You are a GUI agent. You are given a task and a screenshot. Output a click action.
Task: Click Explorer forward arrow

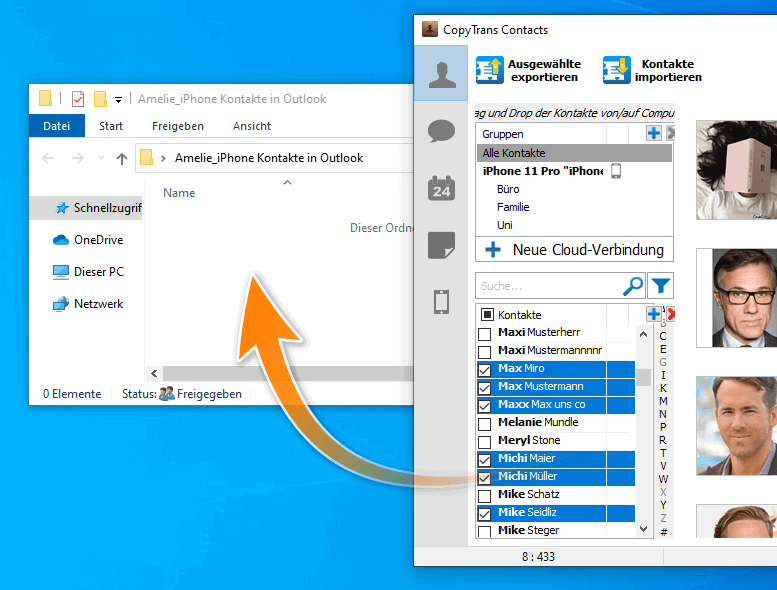coord(78,158)
